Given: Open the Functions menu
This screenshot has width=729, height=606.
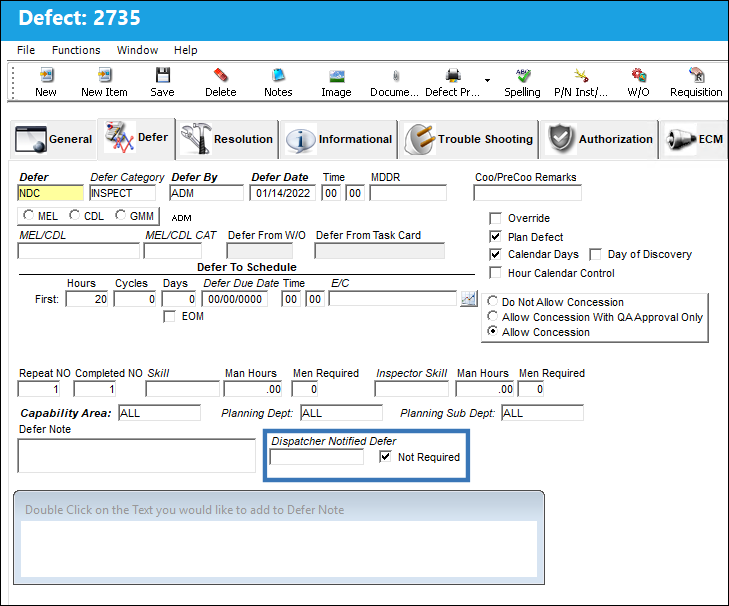Looking at the screenshot, I should (76, 50).
